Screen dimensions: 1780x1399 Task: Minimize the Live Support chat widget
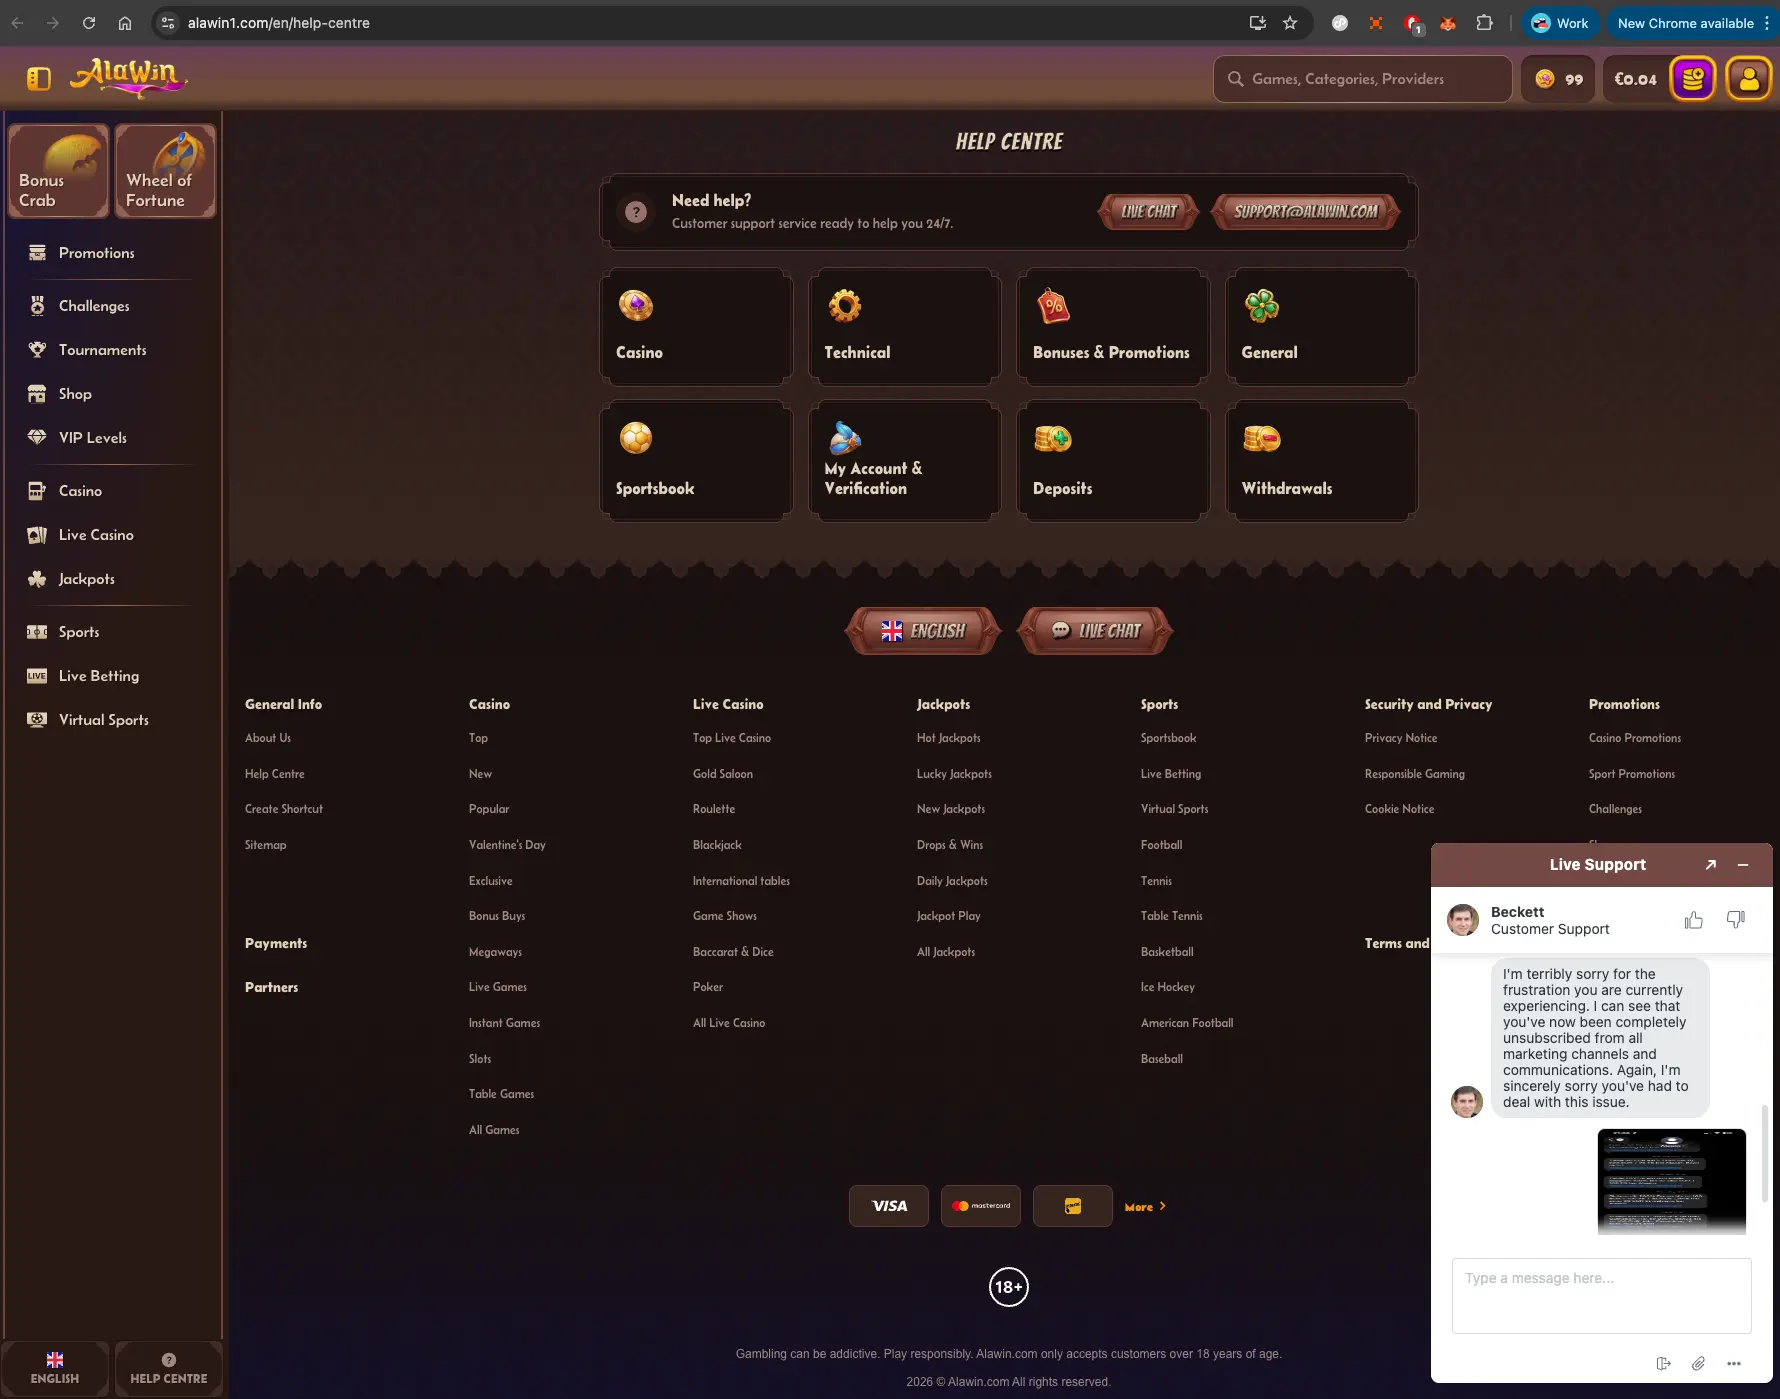(1743, 865)
